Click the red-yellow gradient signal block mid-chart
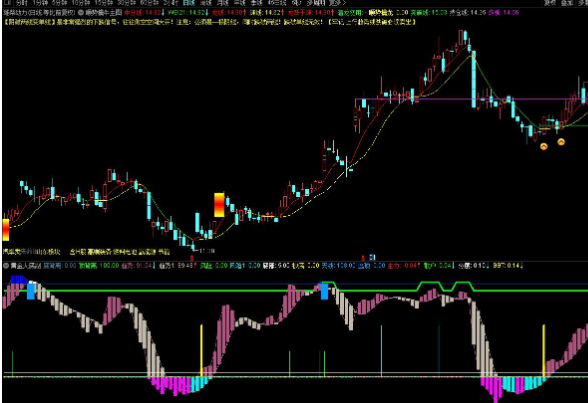588x403 pixels. click(219, 205)
